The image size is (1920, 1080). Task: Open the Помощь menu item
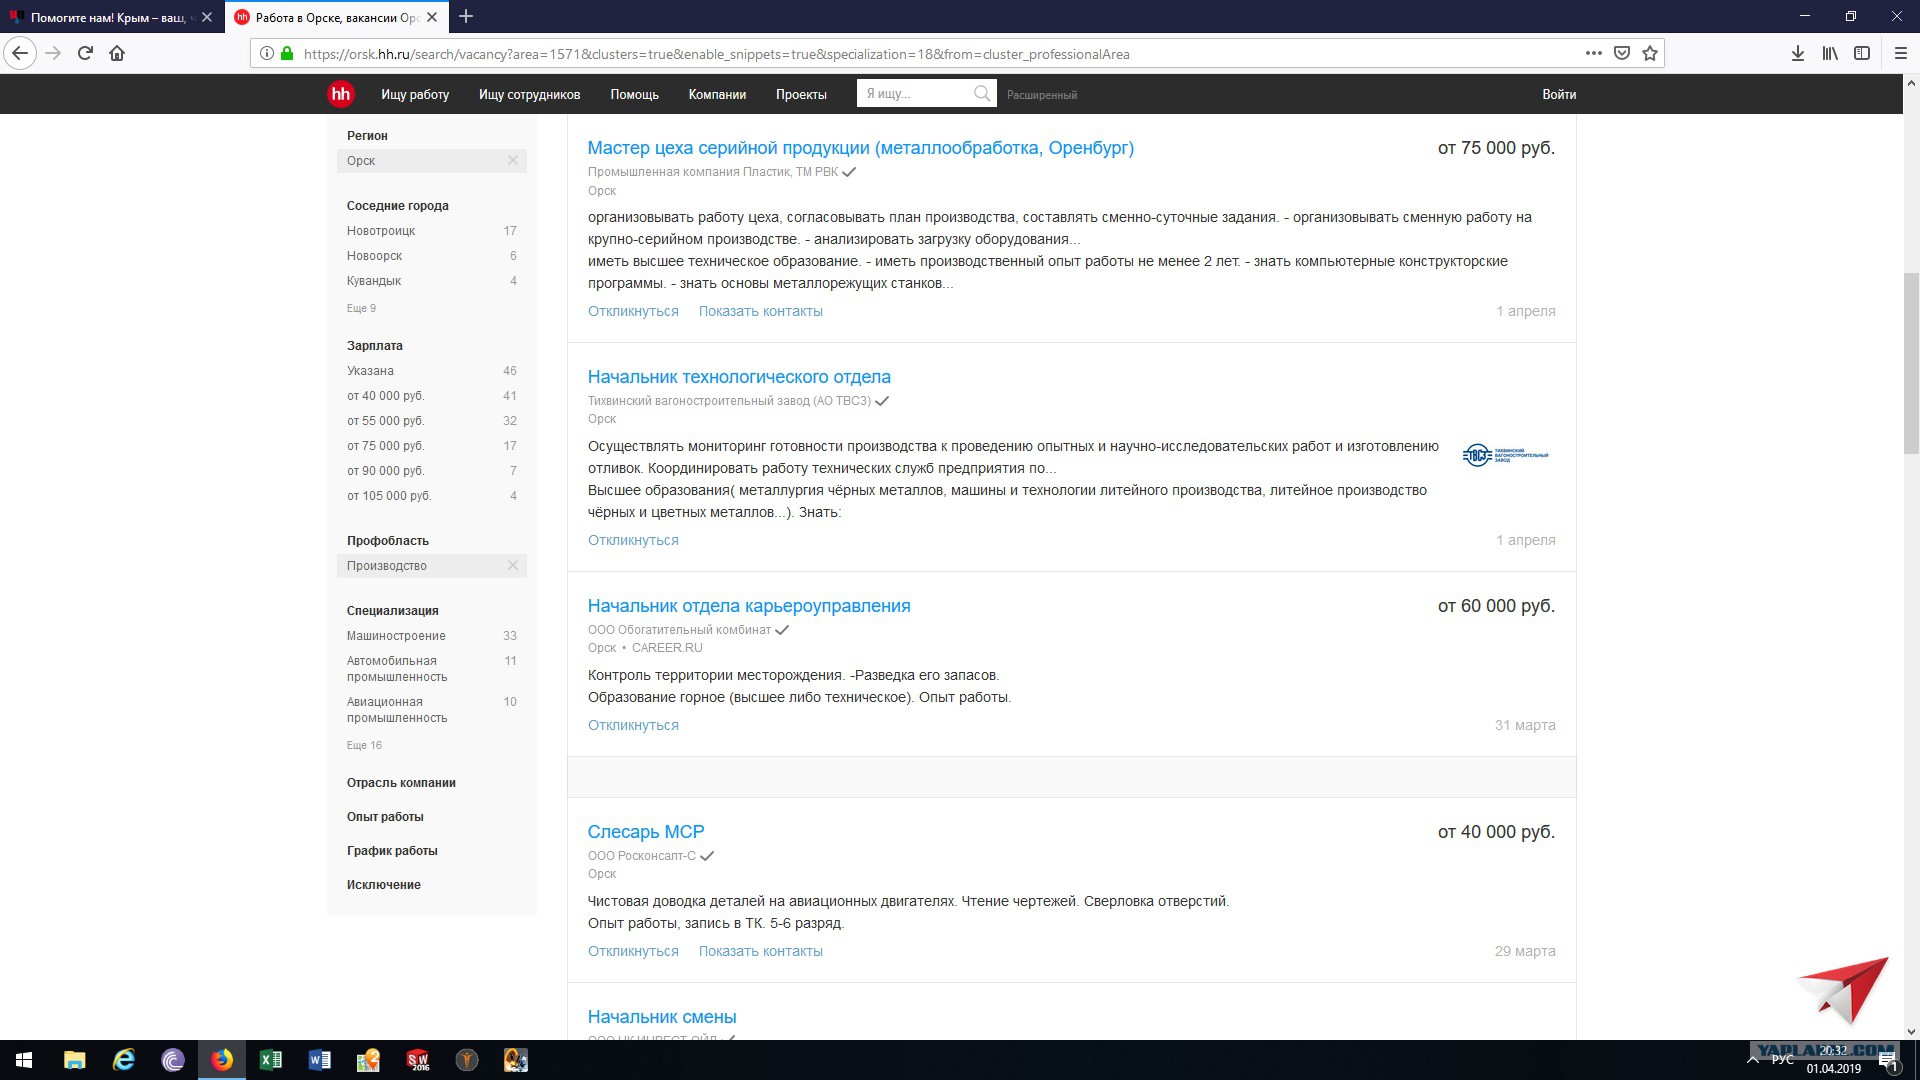634,94
